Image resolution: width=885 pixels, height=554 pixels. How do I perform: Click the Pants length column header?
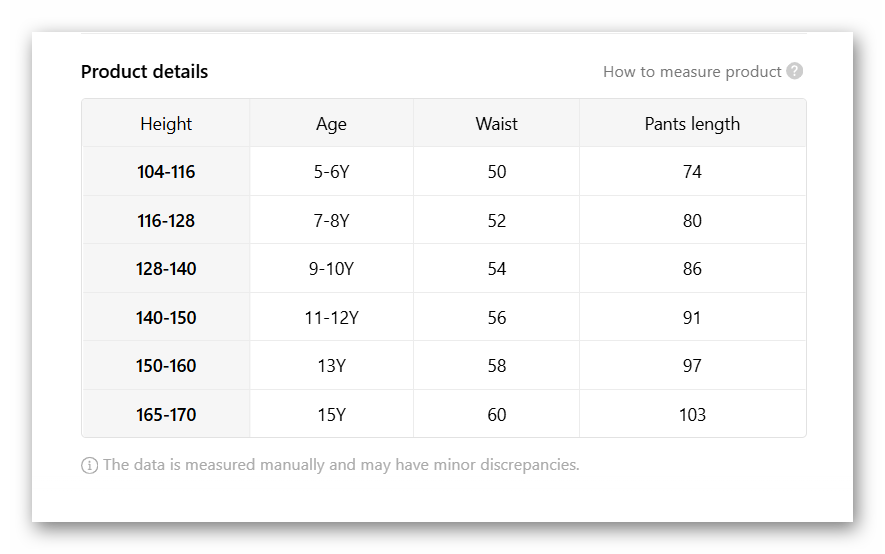coord(692,124)
